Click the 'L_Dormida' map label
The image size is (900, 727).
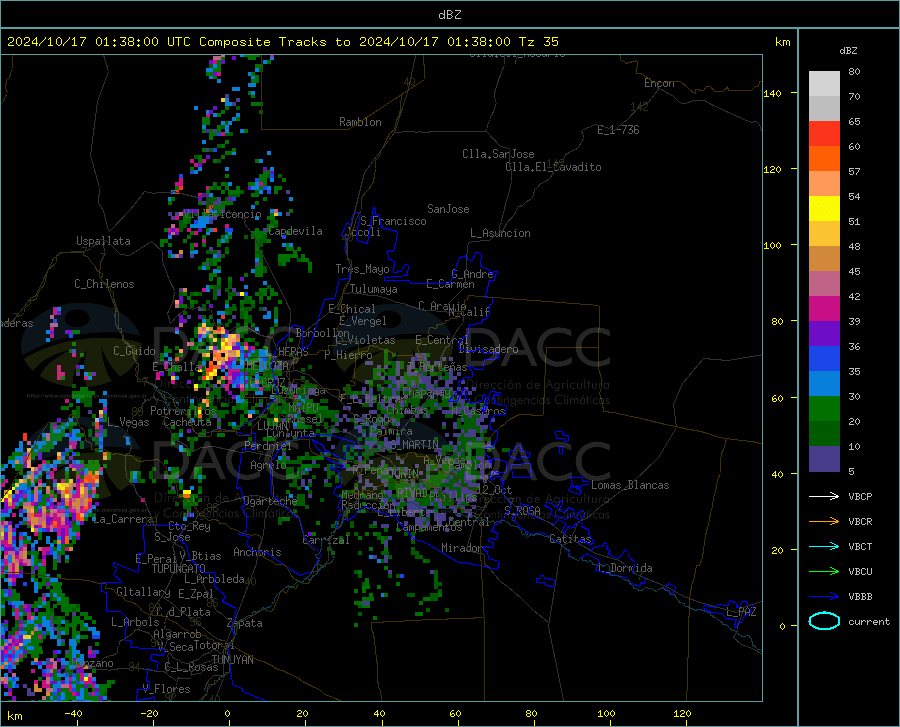[x=624, y=568]
